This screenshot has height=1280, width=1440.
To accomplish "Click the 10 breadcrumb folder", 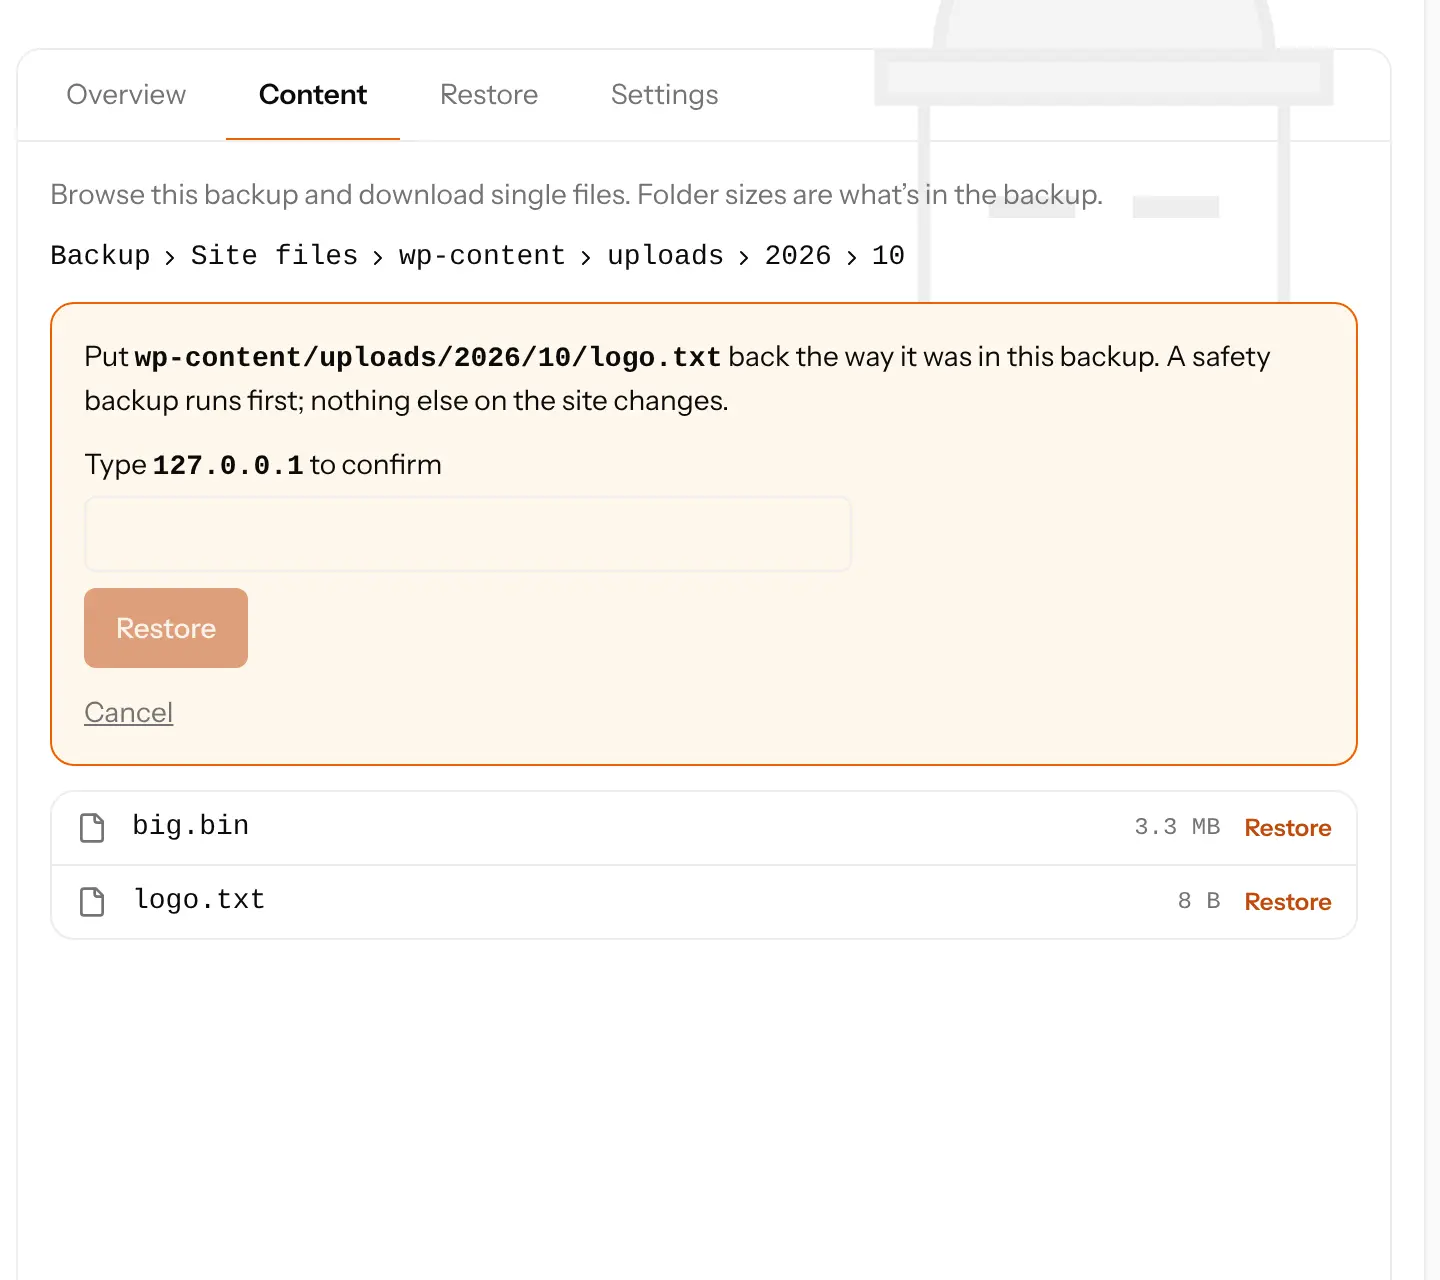I will (888, 256).
